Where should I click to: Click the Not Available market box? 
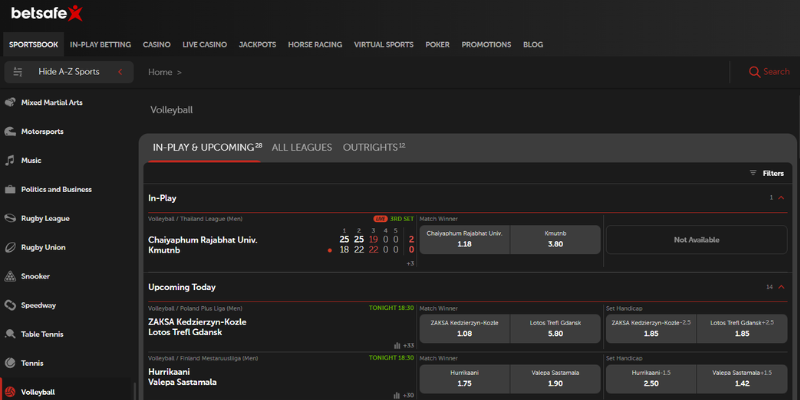[x=696, y=239]
